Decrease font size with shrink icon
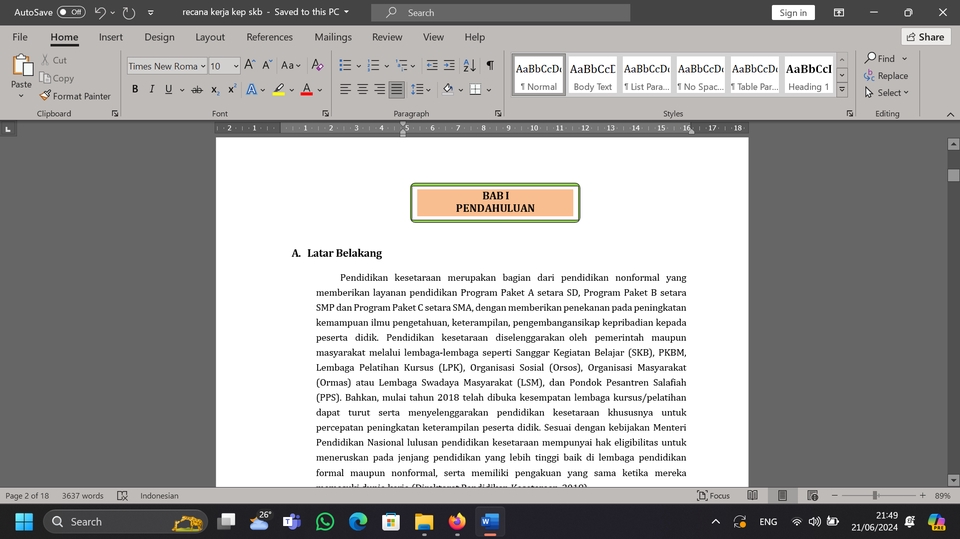The height and width of the screenshot is (539, 960). coord(267,65)
